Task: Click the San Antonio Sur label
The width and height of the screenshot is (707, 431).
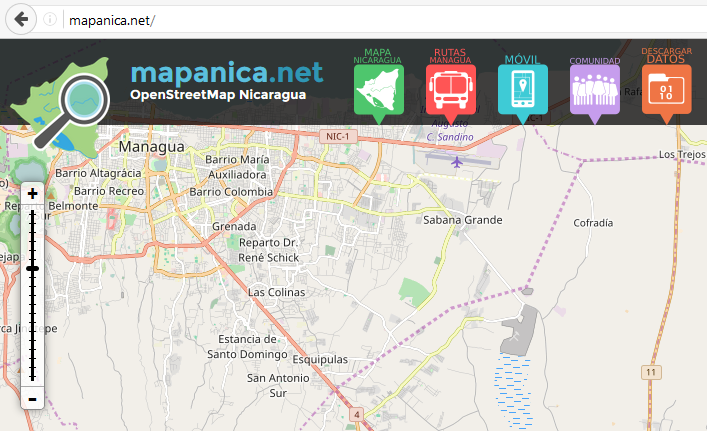Action: (x=278, y=385)
